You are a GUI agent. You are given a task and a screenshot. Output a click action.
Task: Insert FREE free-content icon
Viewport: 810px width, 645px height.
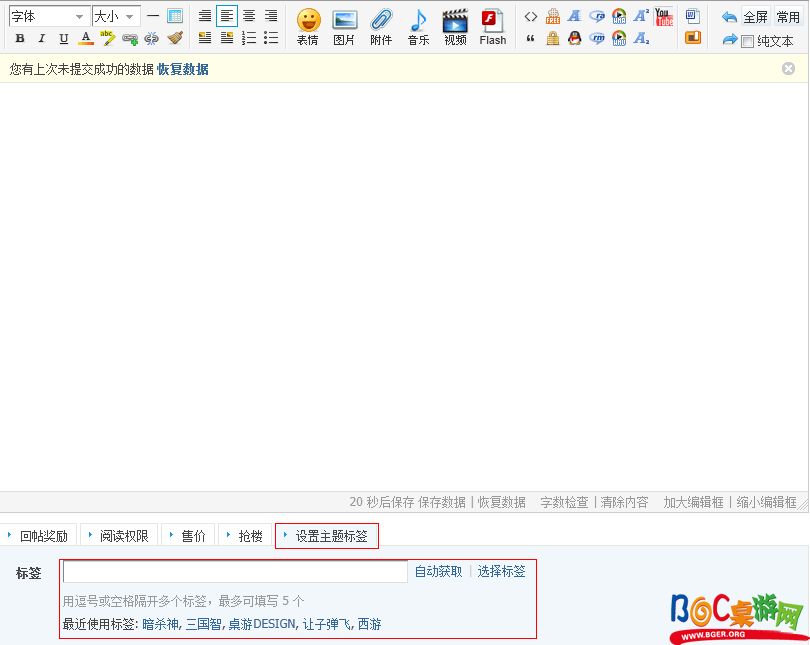pos(553,17)
